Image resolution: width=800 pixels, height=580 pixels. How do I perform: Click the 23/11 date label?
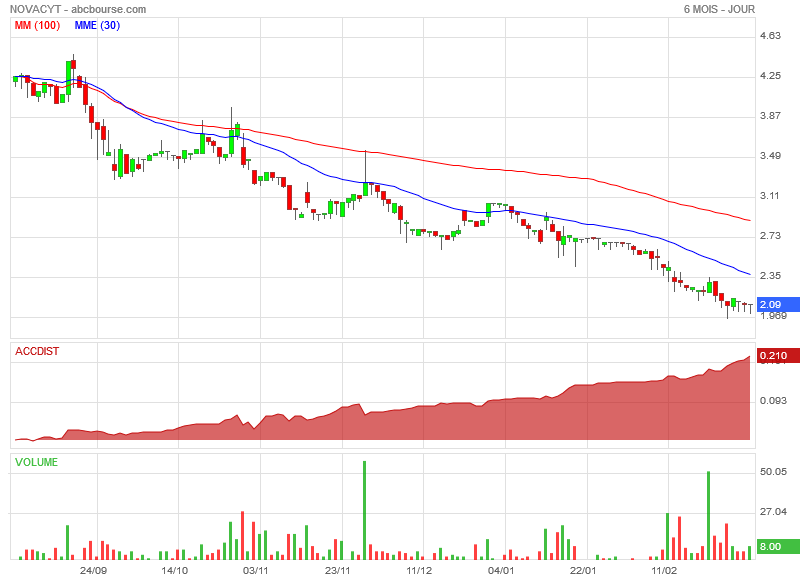(x=338, y=570)
